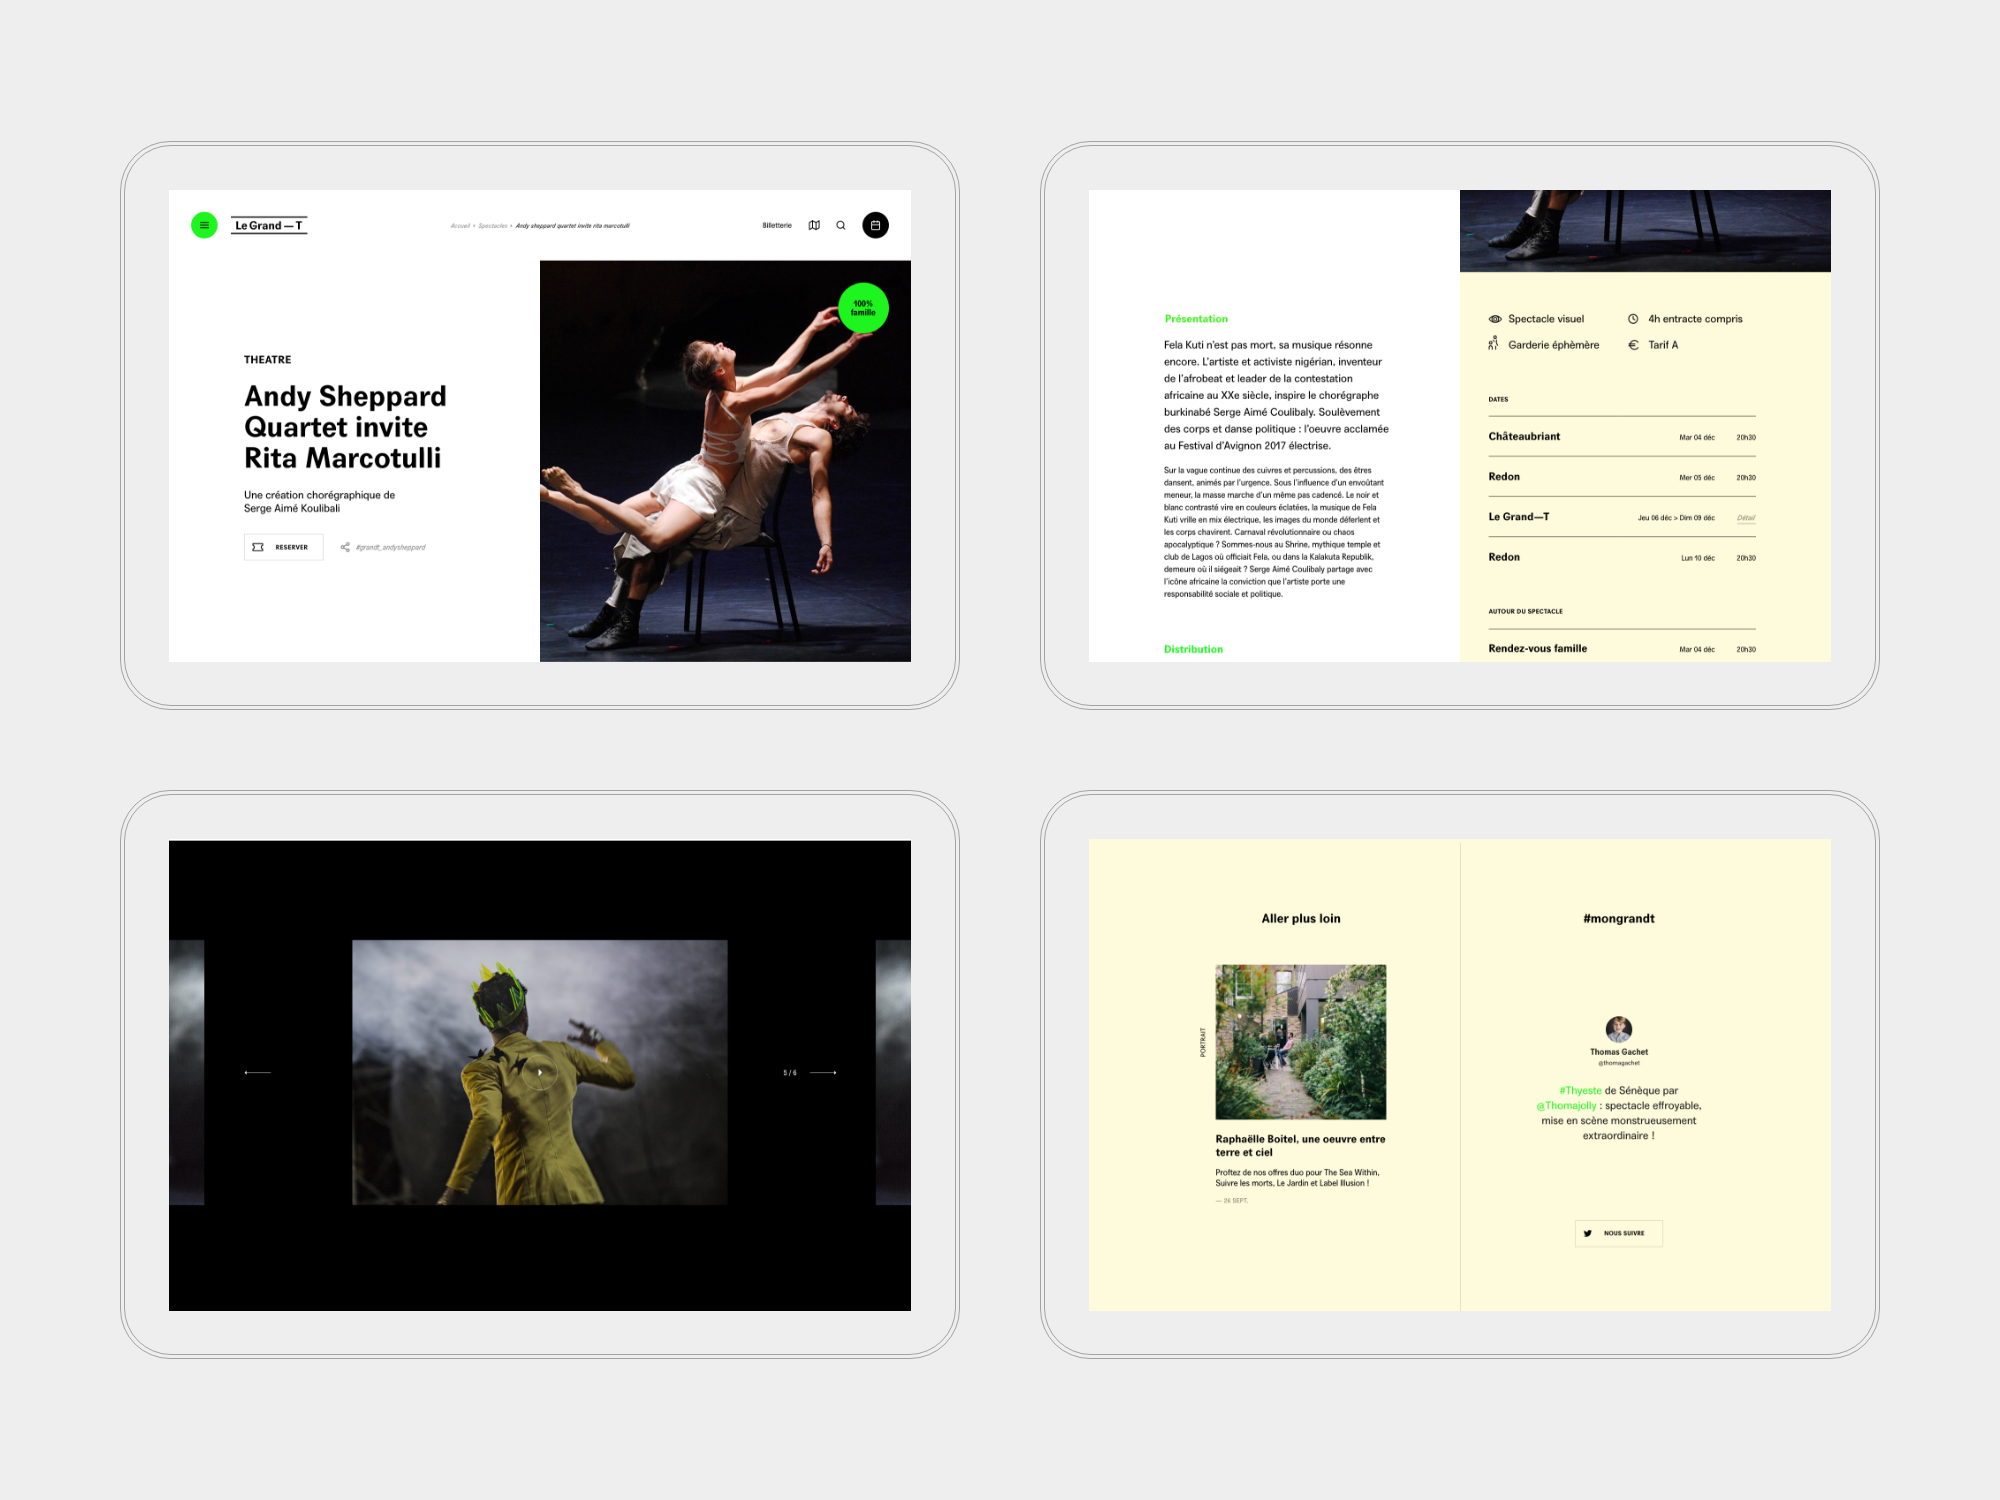The height and width of the screenshot is (1500, 2000).
Task: Click the play button on video
Action: (540, 1072)
